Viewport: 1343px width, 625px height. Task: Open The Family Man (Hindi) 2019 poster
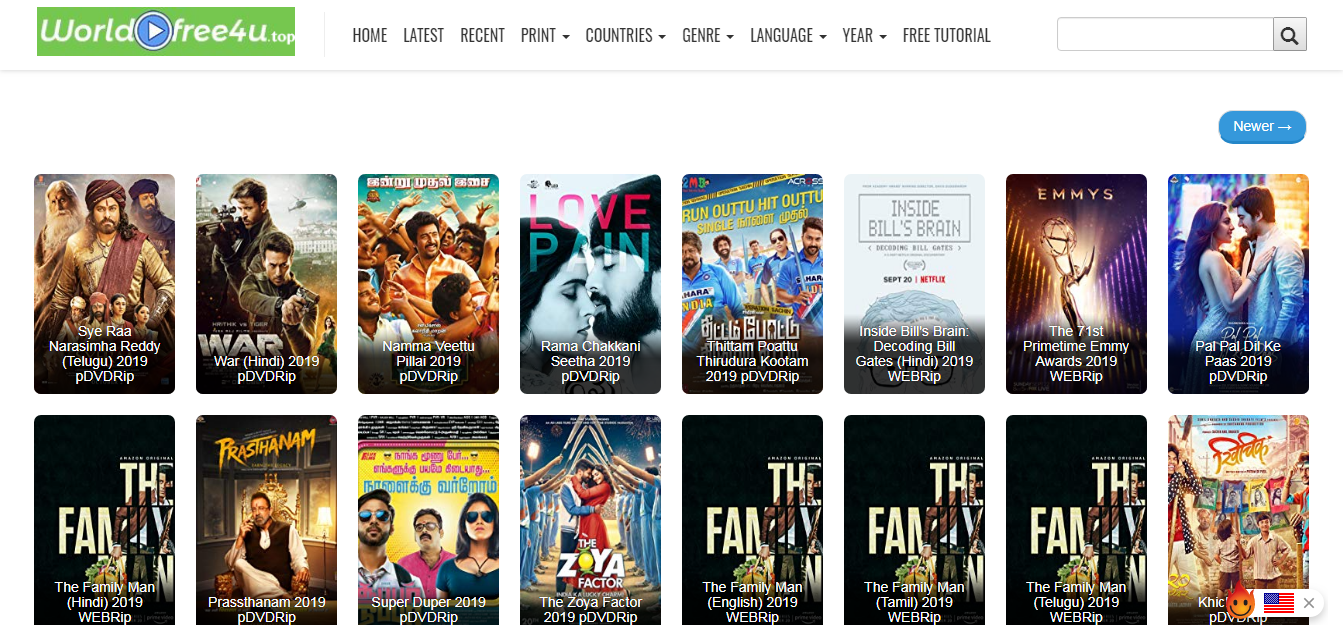[104, 520]
